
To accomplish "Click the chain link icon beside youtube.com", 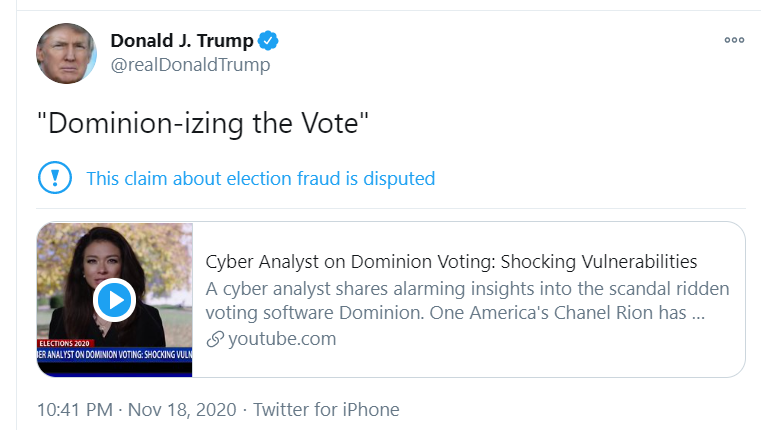I will tap(215, 339).
